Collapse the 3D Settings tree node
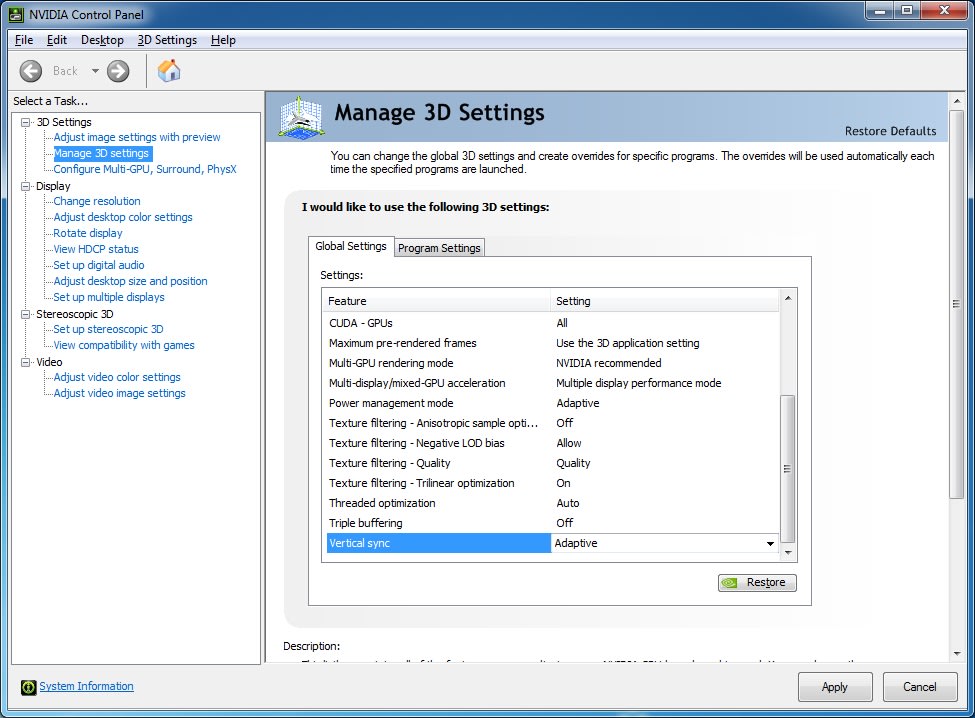This screenshot has height=718, width=975. [x=26, y=121]
